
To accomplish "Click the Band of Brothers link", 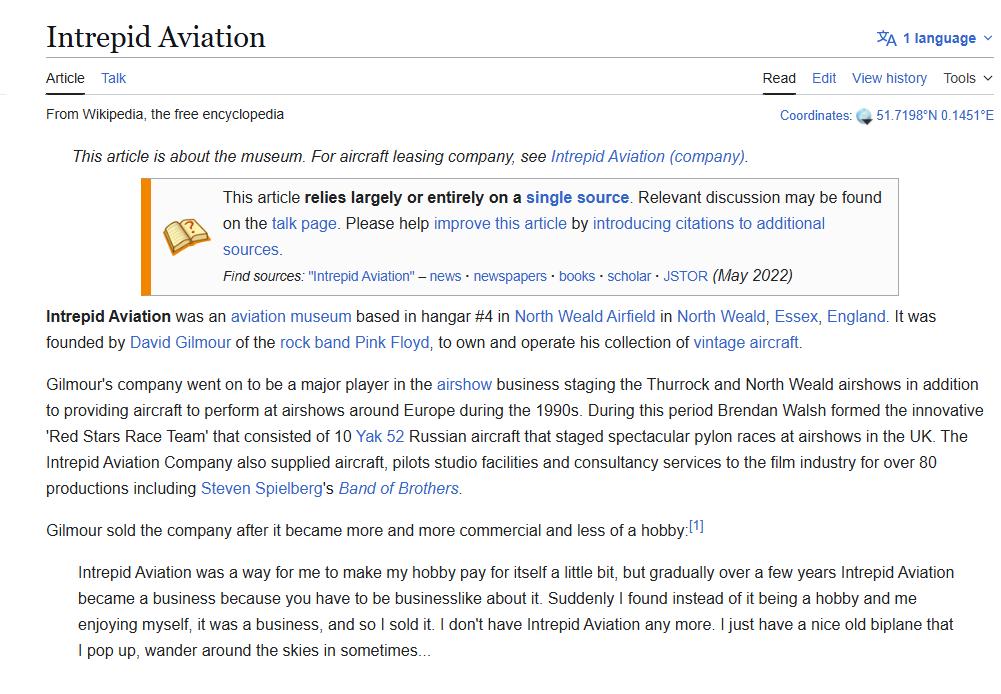I will [x=399, y=488].
